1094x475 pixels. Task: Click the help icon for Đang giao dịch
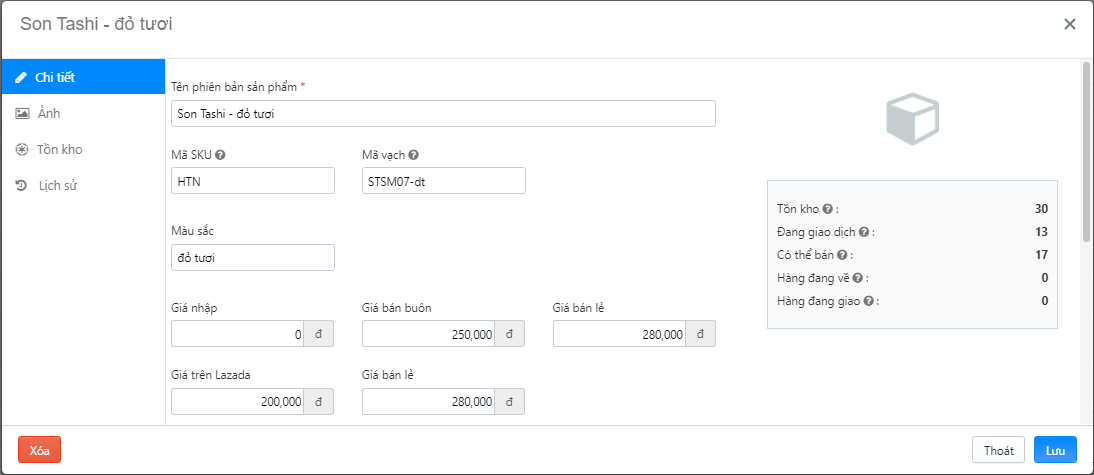point(864,232)
